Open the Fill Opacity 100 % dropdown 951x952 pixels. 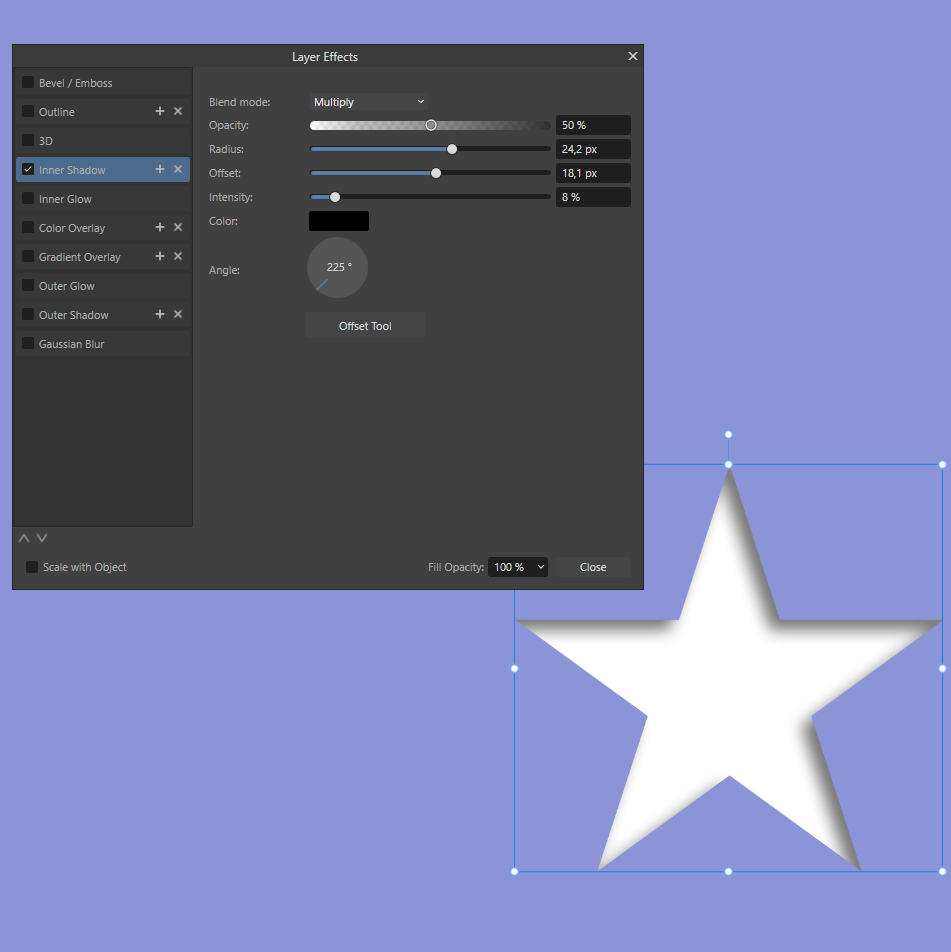pyautogui.click(x=517, y=567)
